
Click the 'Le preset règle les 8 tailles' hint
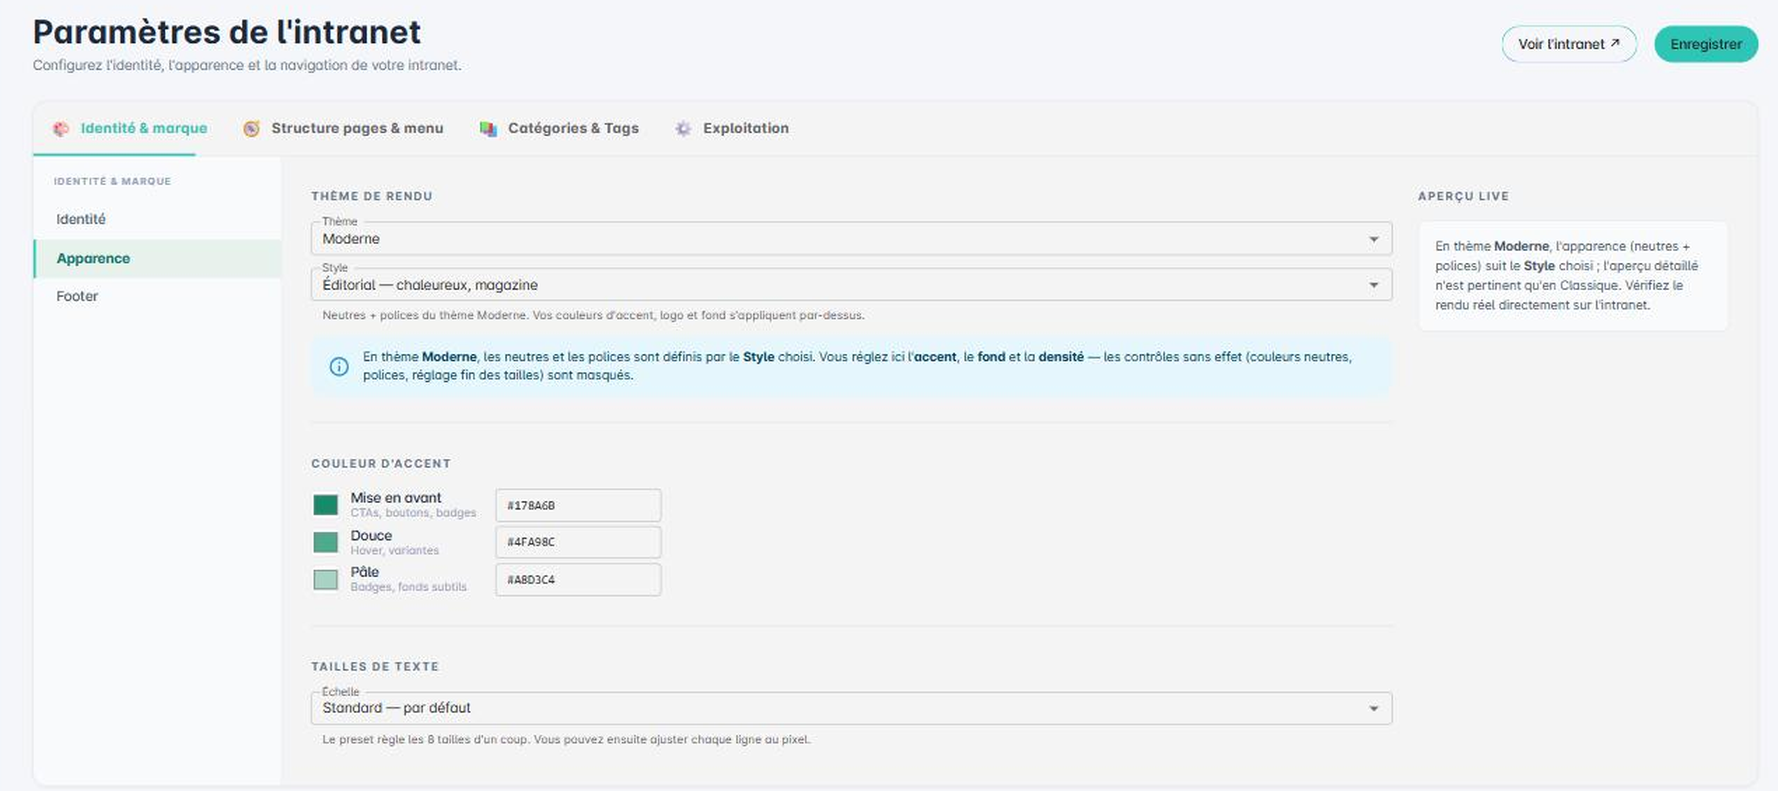coord(566,740)
